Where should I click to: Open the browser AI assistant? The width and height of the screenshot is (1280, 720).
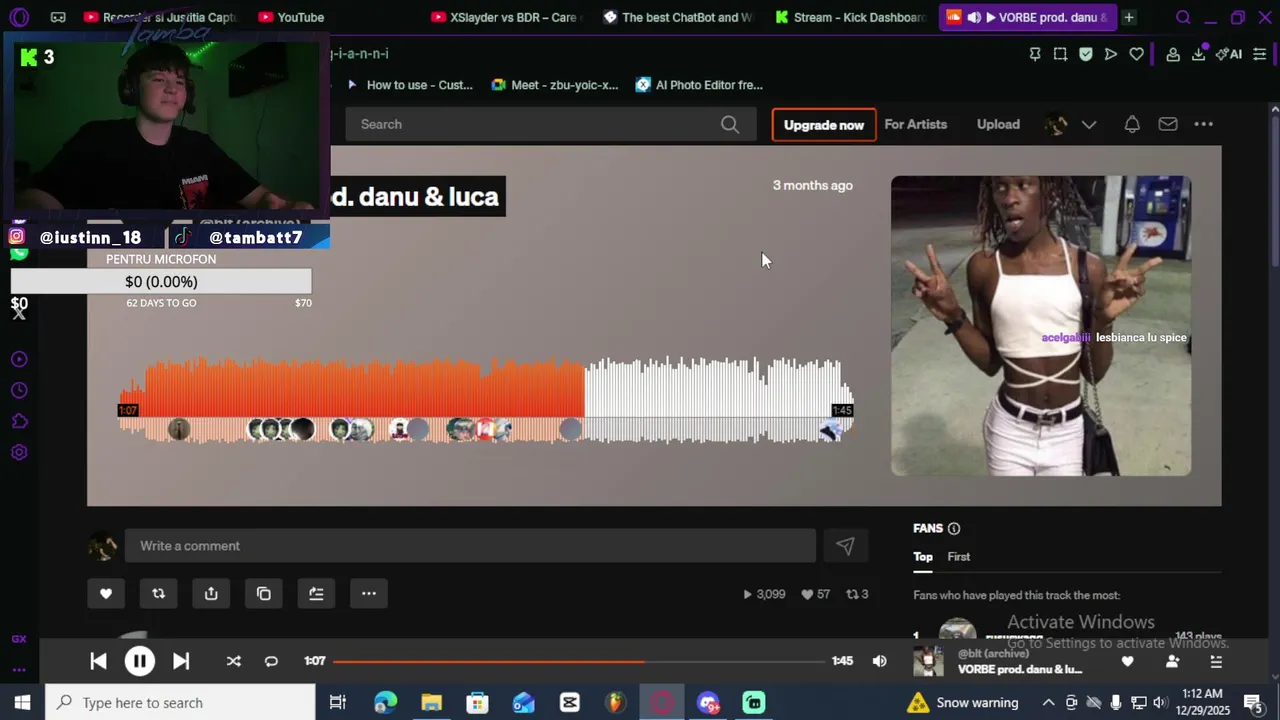tap(1229, 54)
